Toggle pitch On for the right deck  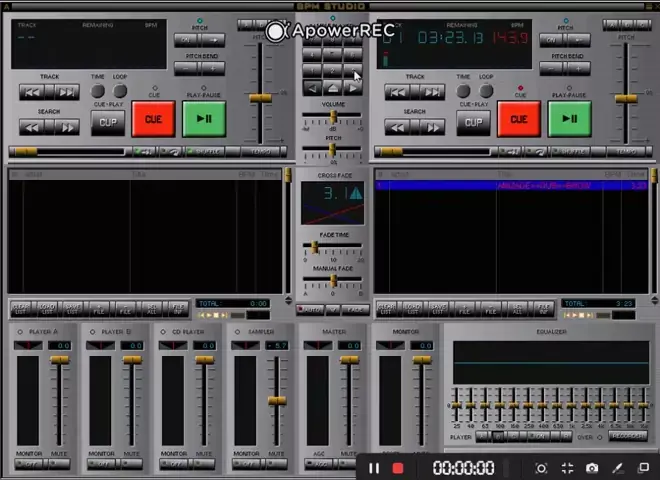pos(552,41)
